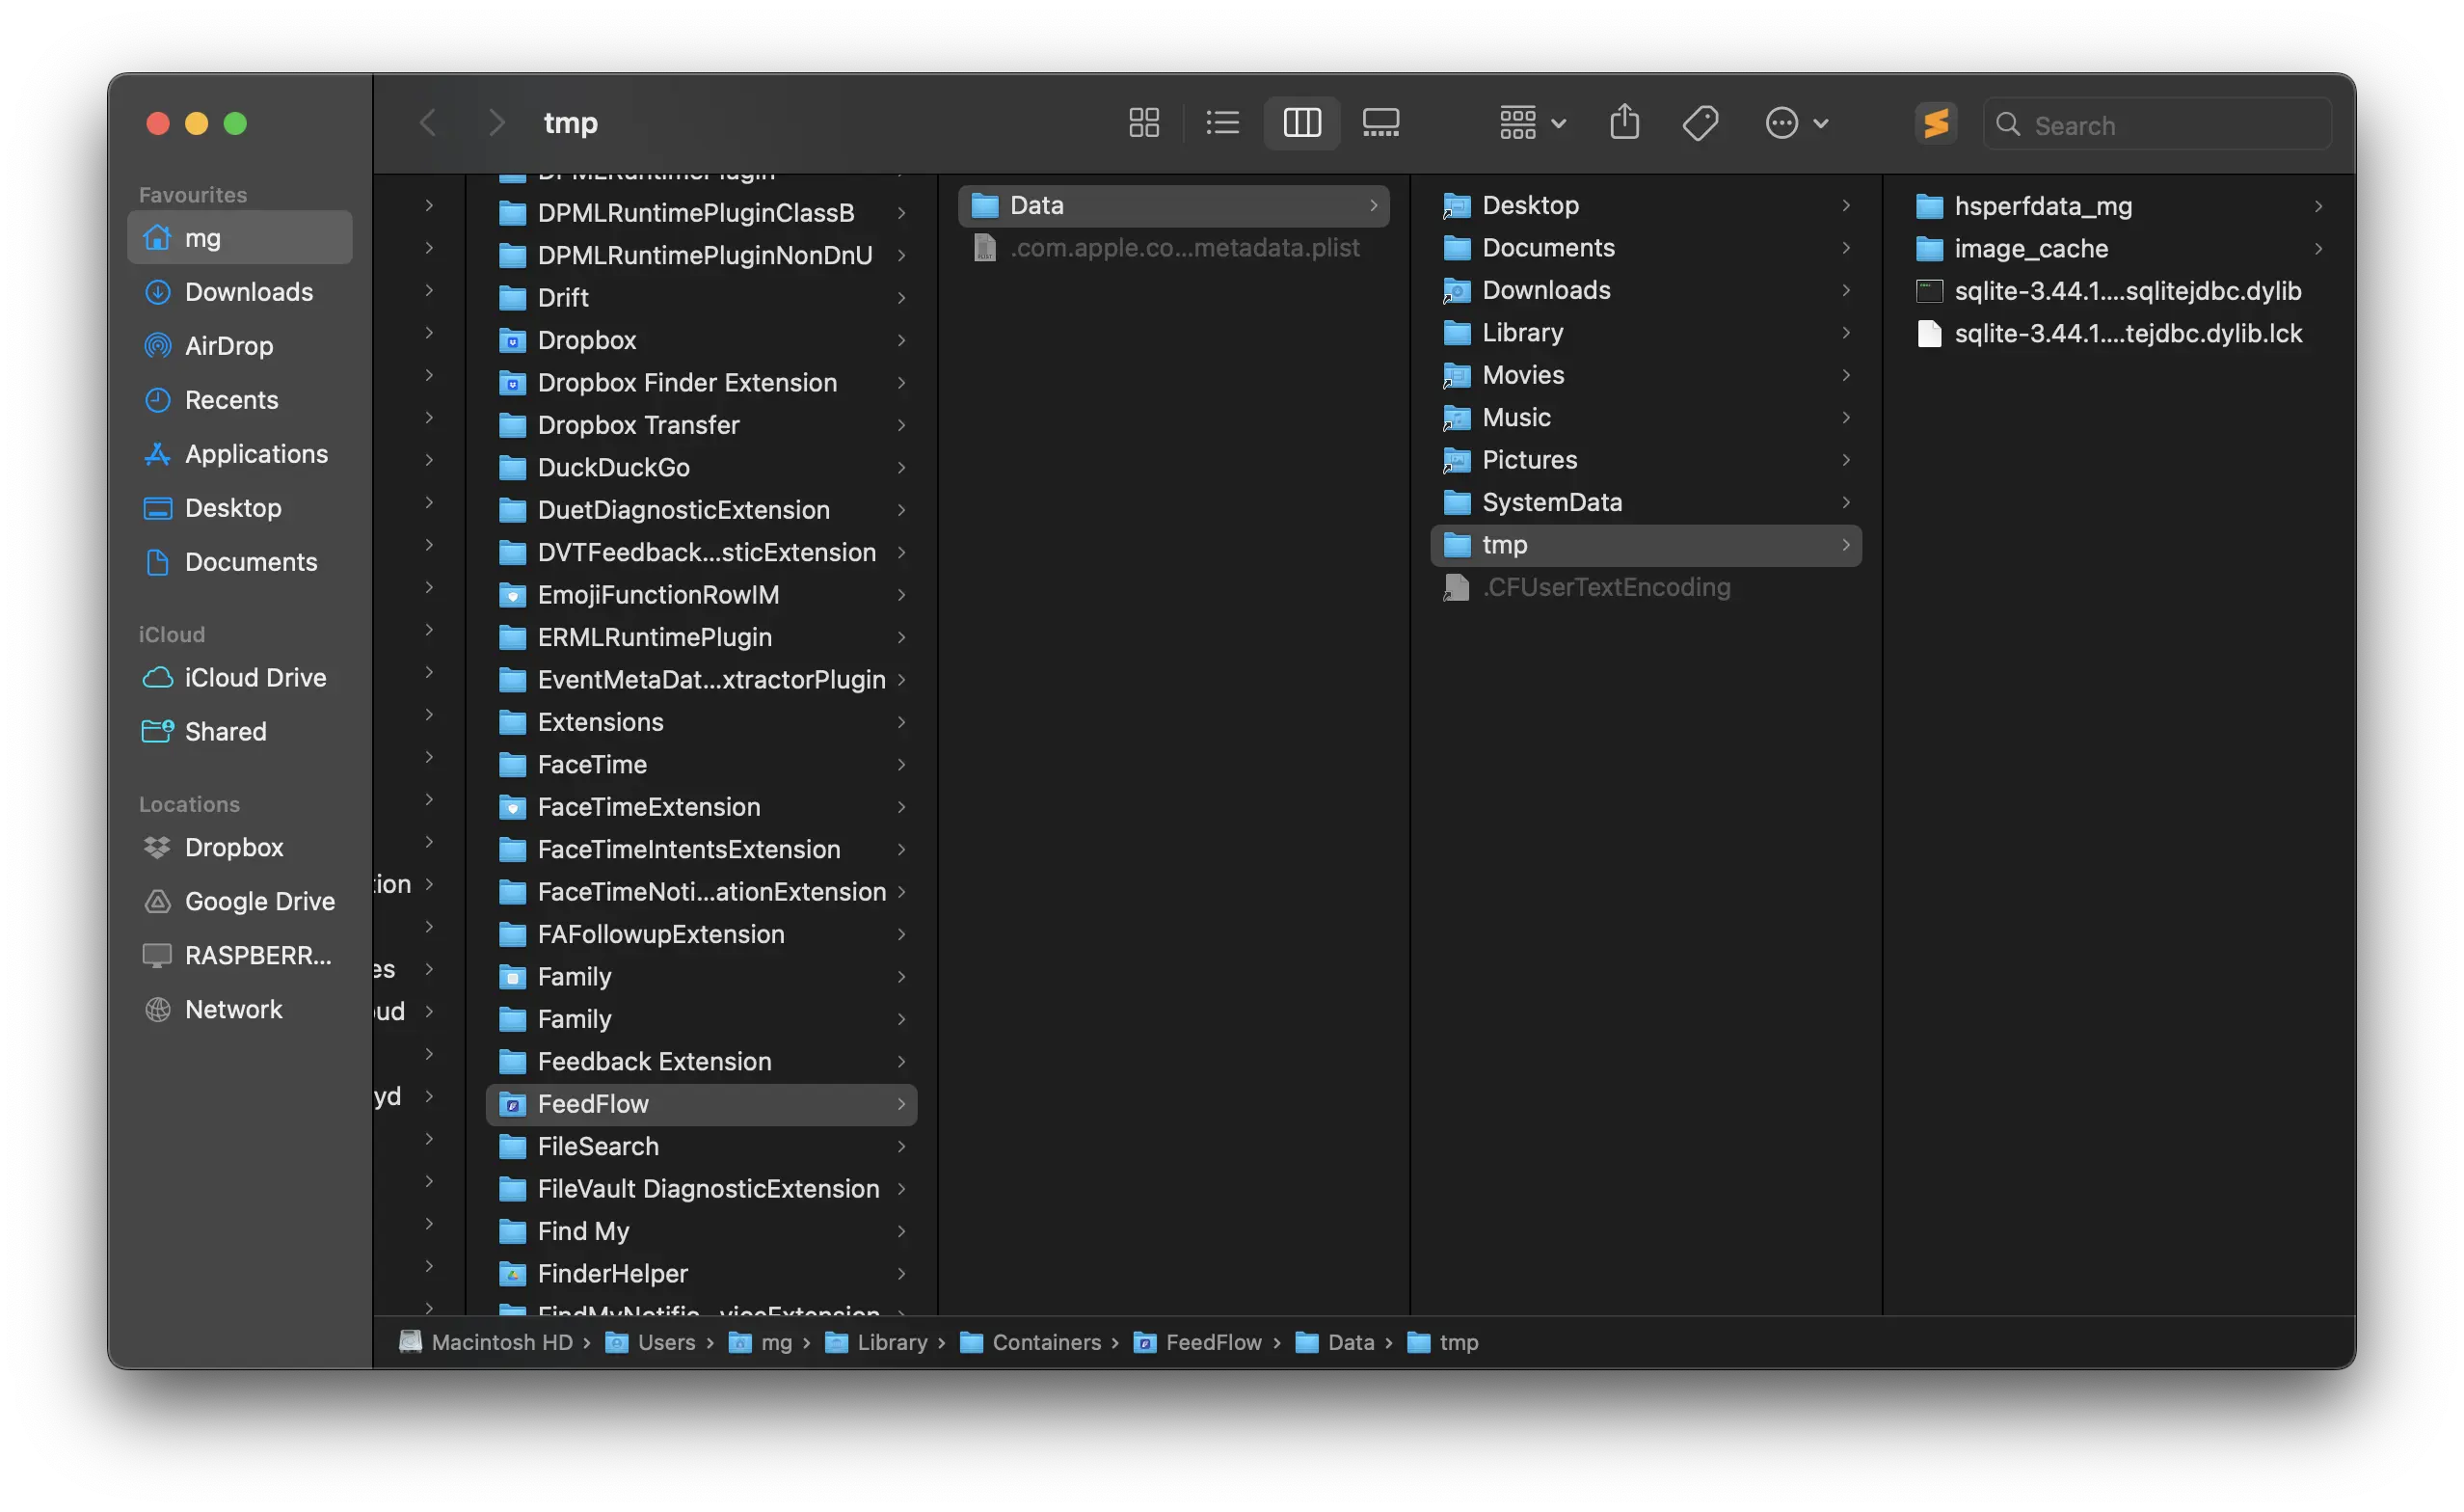The image size is (2464, 1512).
Task: Open the Shared sidebar location
Action: pyautogui.click(x=240, y=732)
